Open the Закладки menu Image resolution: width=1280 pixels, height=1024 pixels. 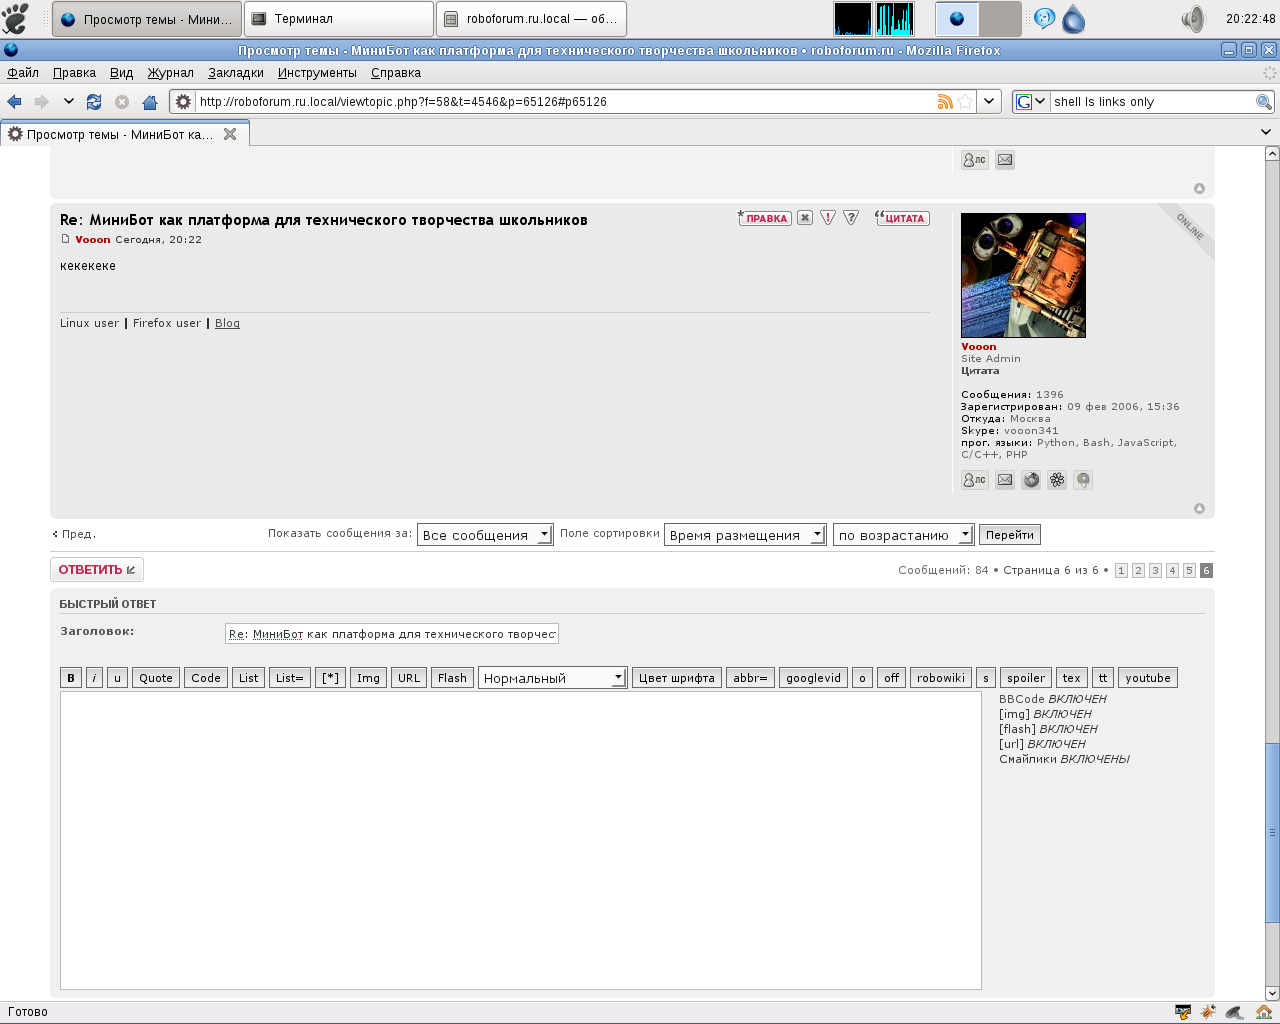click(236, 73)
